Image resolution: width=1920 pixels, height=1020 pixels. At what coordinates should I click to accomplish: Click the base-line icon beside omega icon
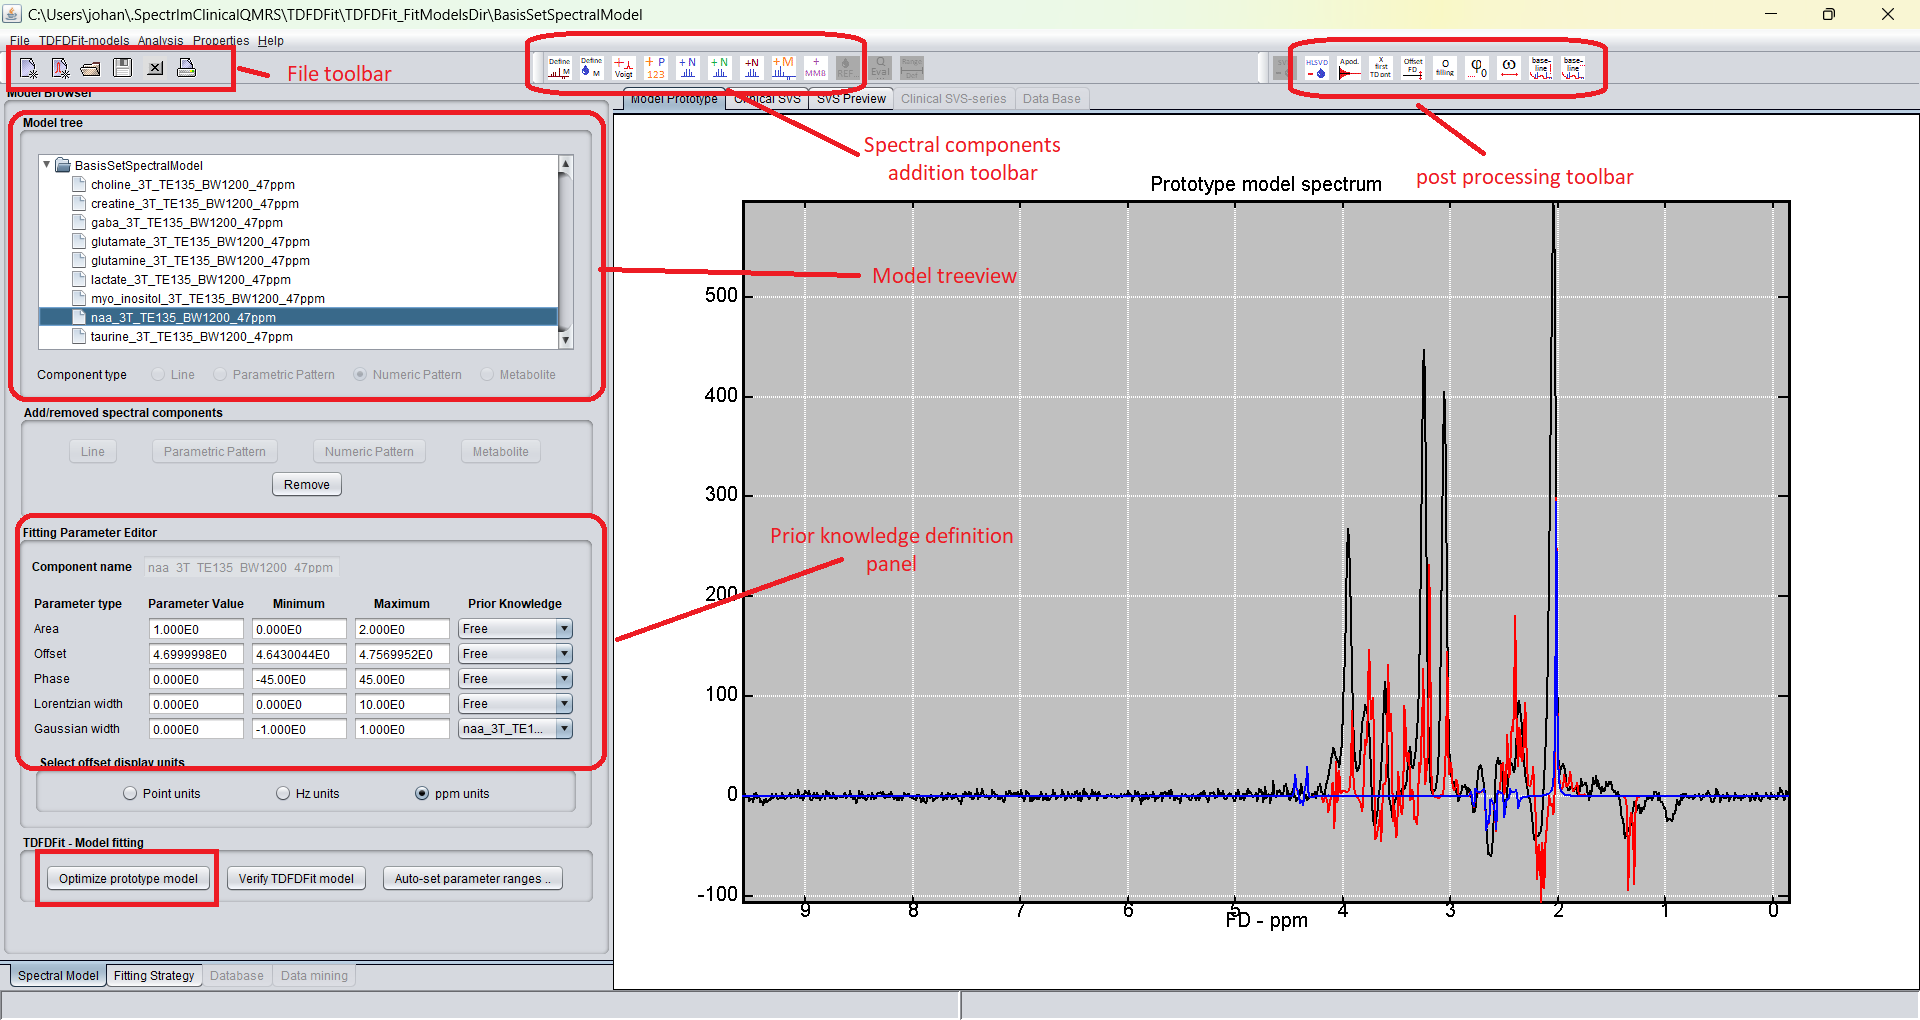coord(1541,68)
